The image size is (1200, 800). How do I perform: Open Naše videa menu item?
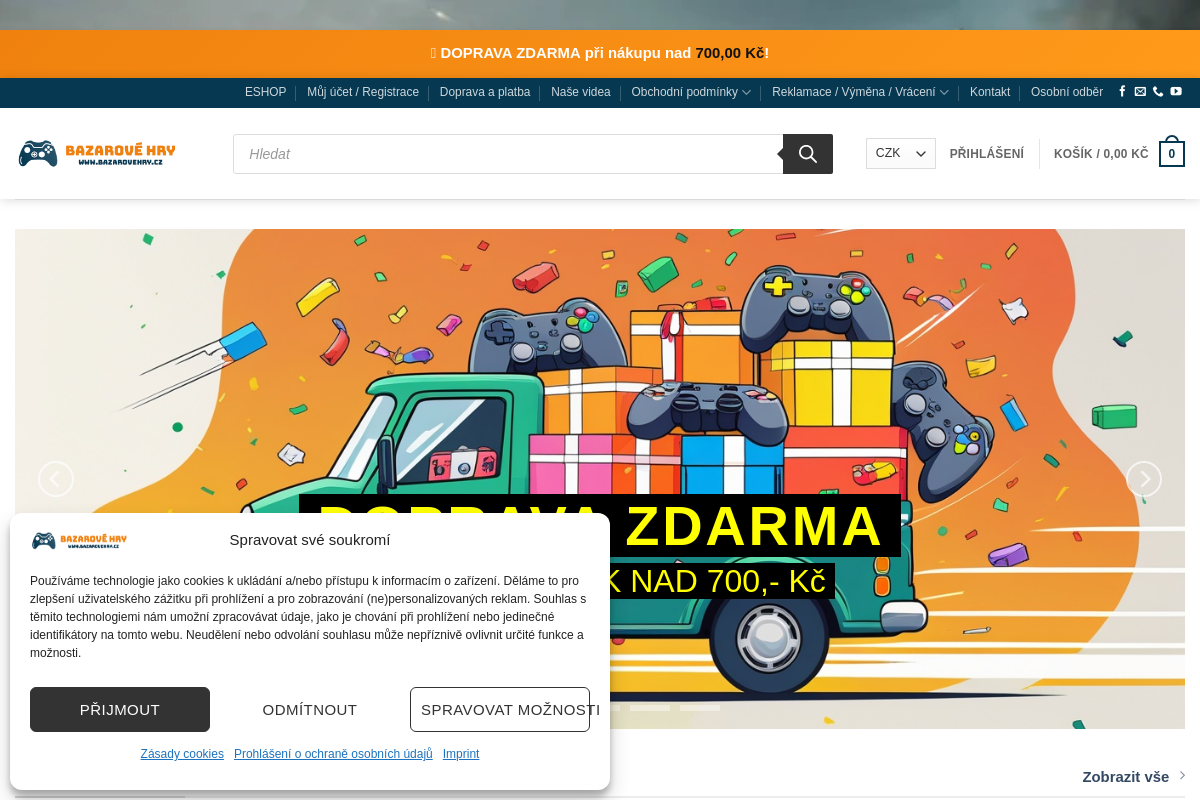pyautogui.click(x=581, y=92)
